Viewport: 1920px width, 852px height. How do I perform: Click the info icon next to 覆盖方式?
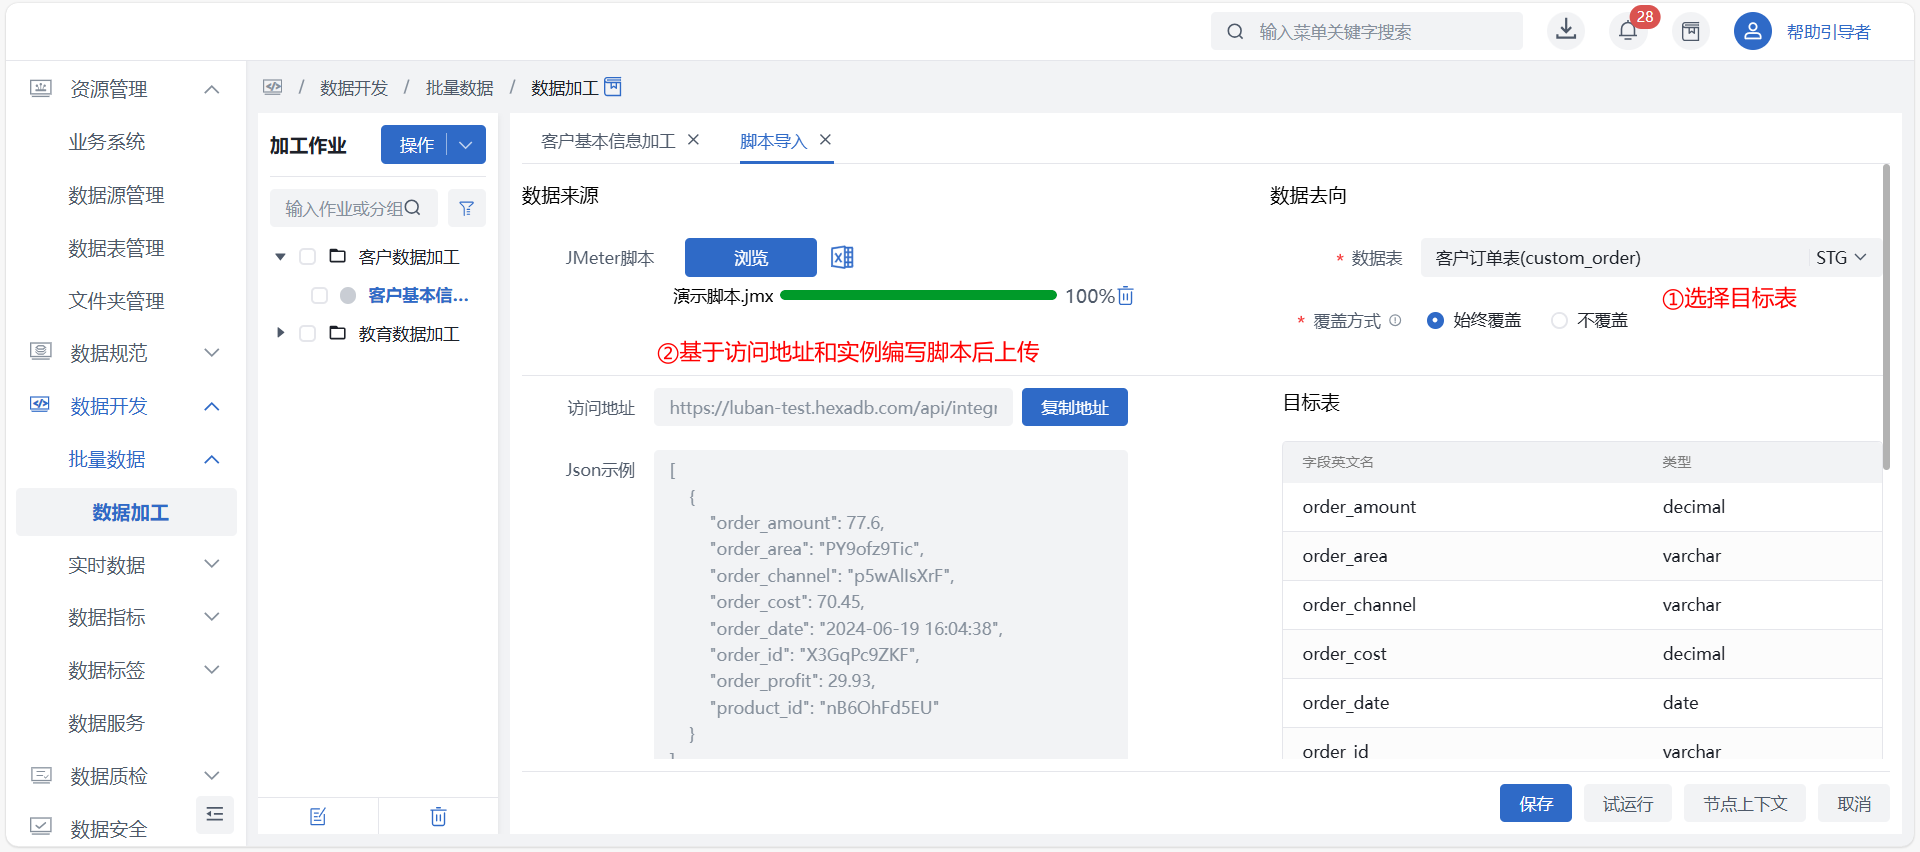(x=1395, y=320)
